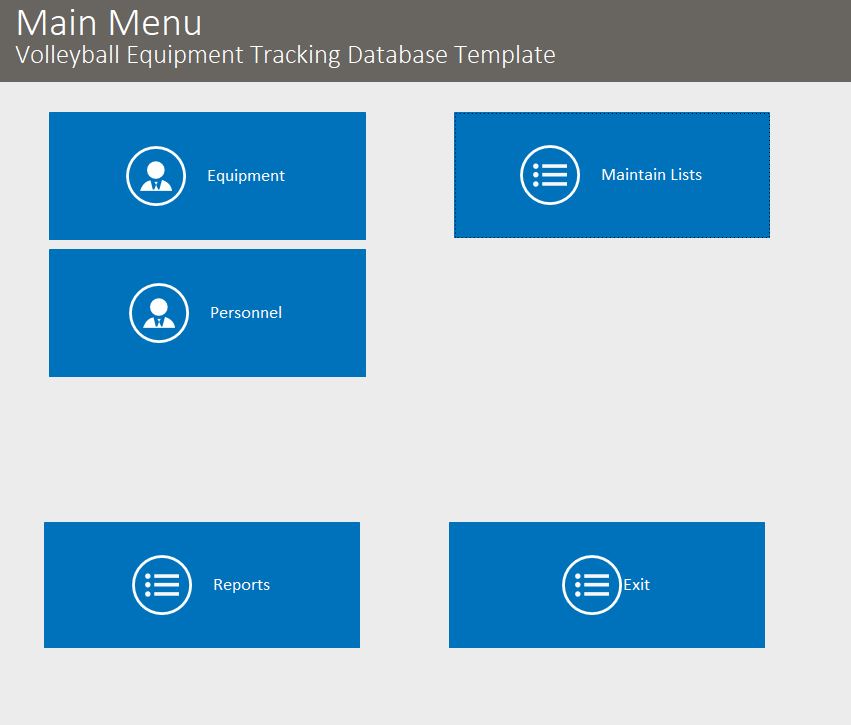Click the list icon beside Exit
The height and width of the screenshot is (725, 851).
592,585
